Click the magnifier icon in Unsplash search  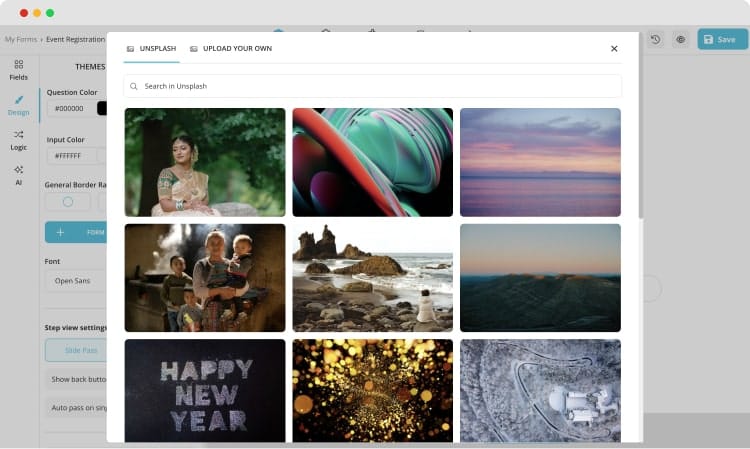coord(134,86)
